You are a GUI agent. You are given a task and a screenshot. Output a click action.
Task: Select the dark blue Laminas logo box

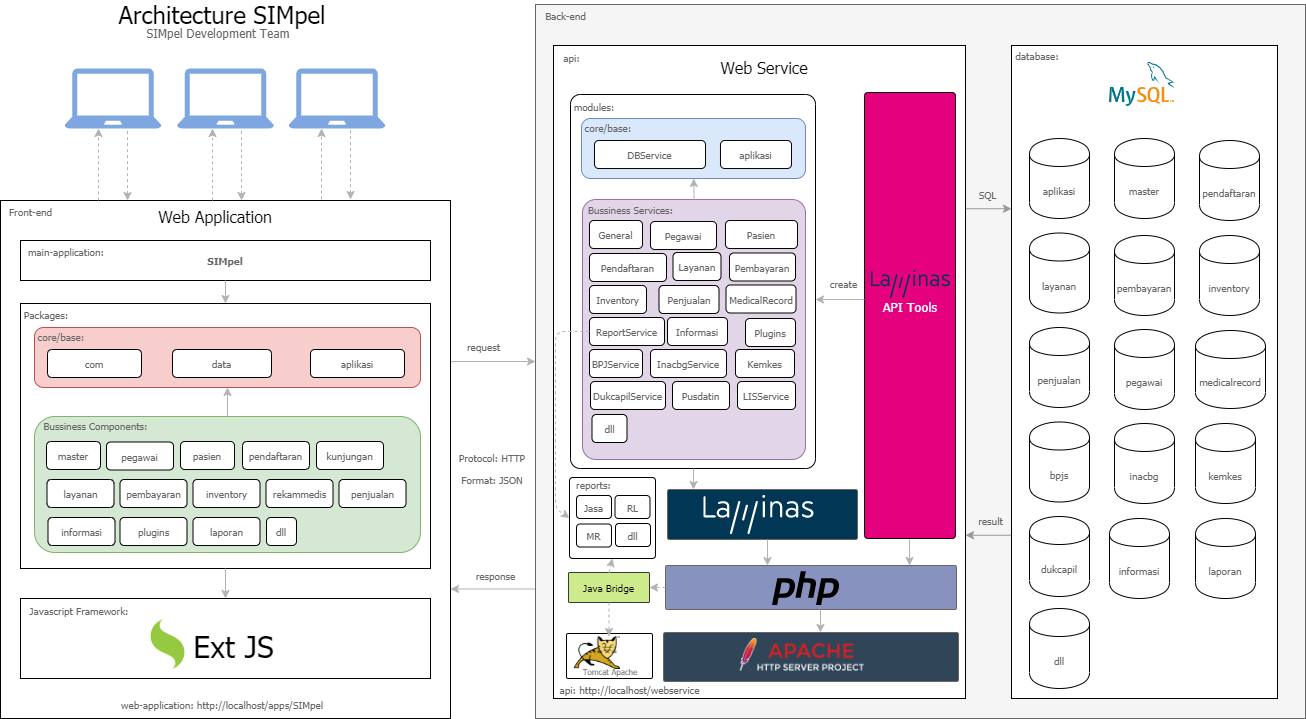point(762,514)
